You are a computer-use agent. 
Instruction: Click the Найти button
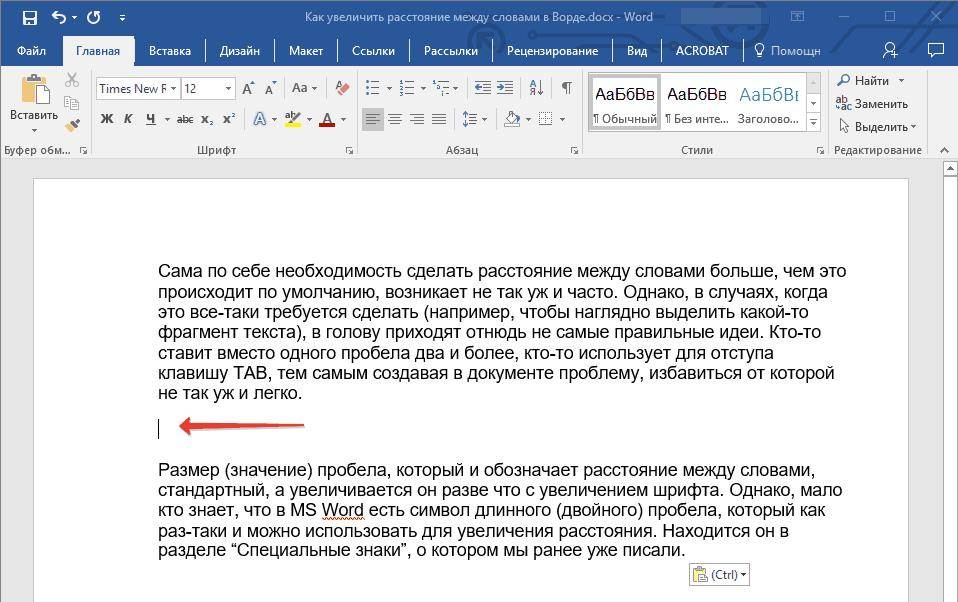pos(870,80)
